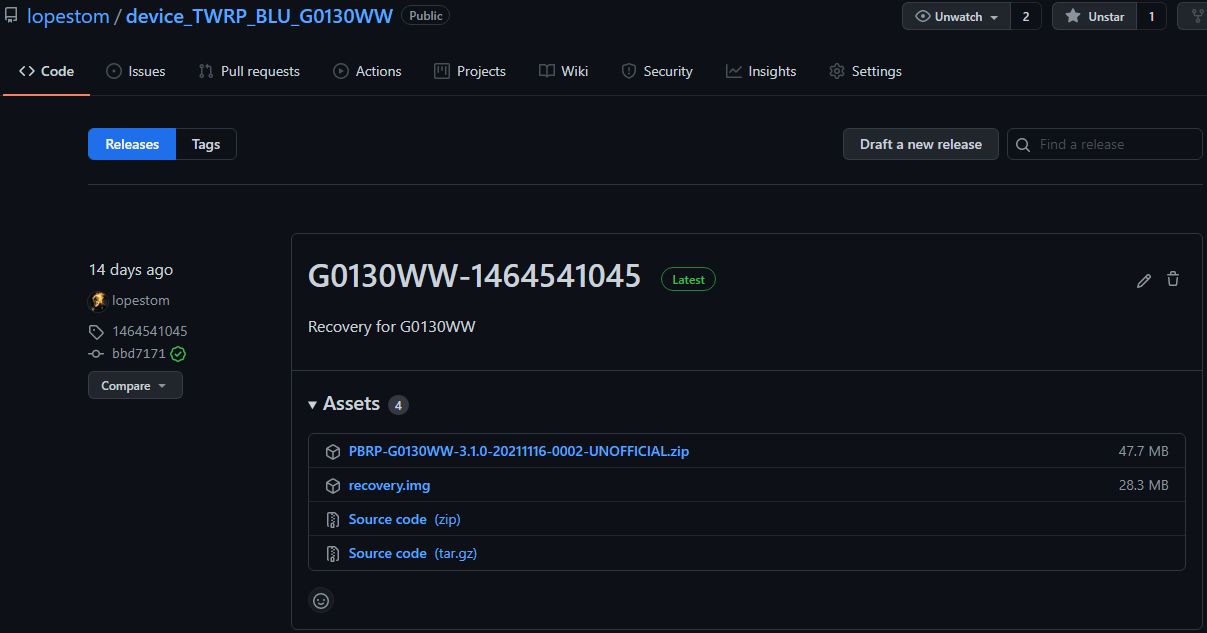Click the '47.7 MB' file size
1207x633 pixels.
1143,451
